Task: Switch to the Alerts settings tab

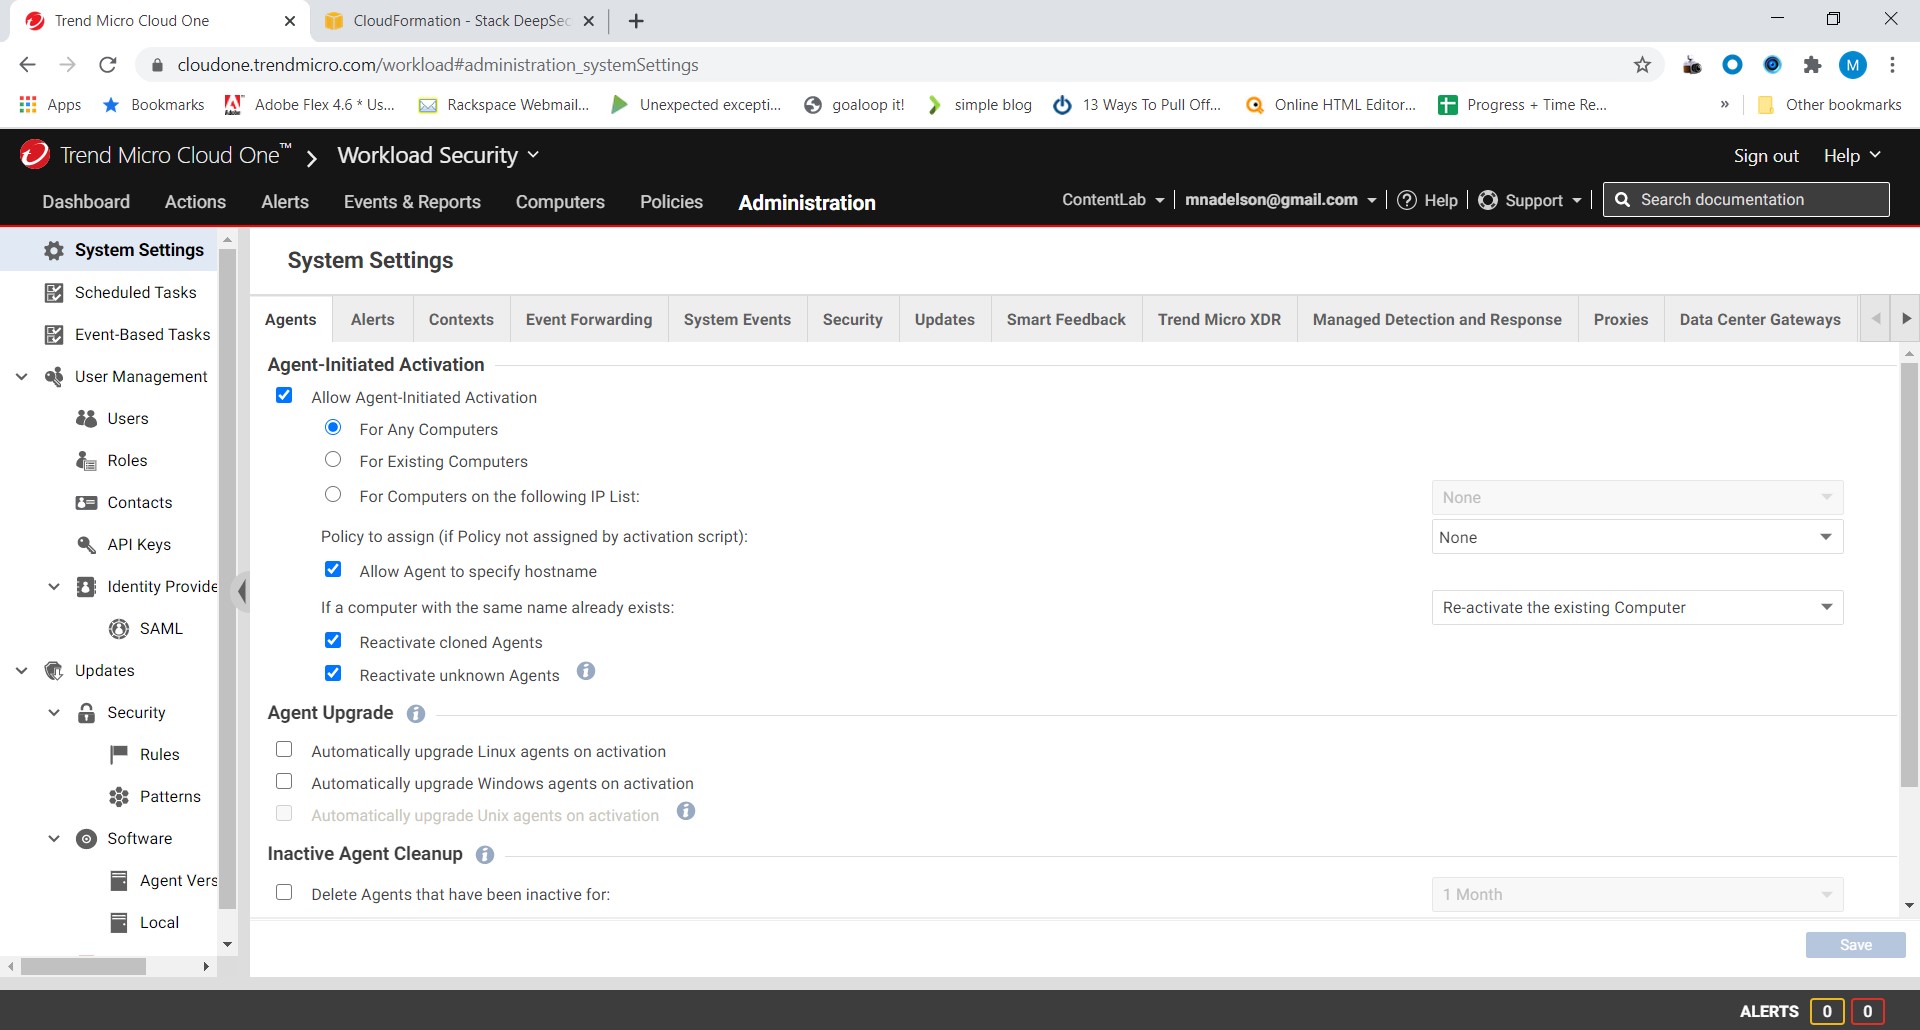Action: pos(372,319)
